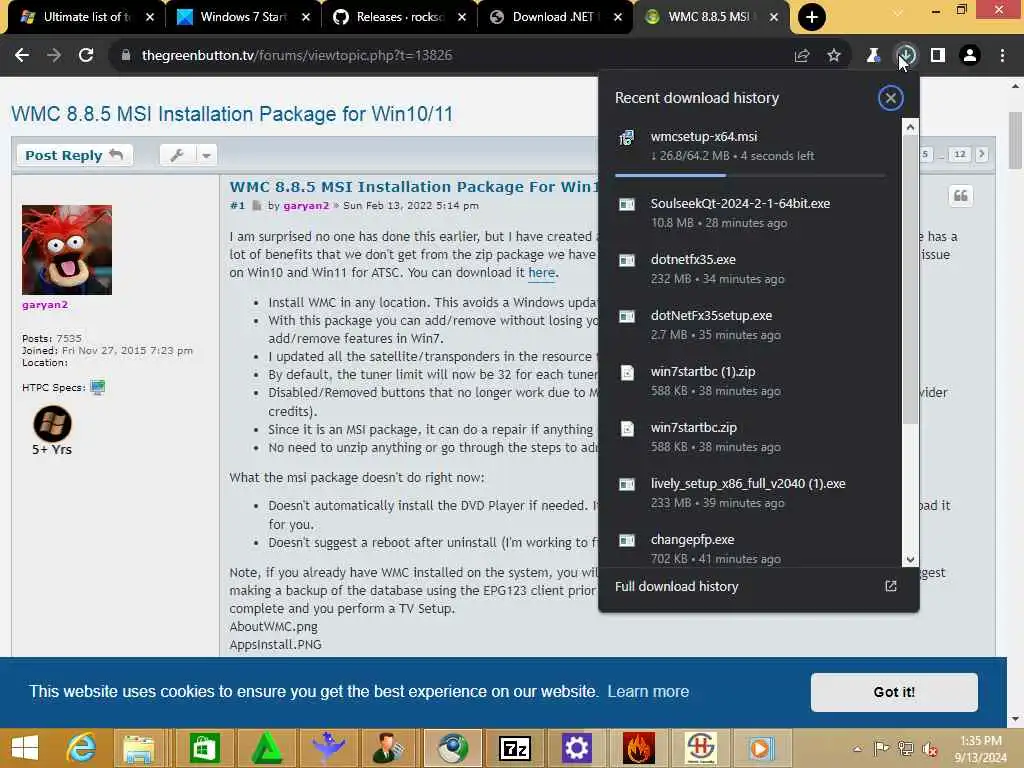Open win7startbc (1).zip download entry

point(750,381)
